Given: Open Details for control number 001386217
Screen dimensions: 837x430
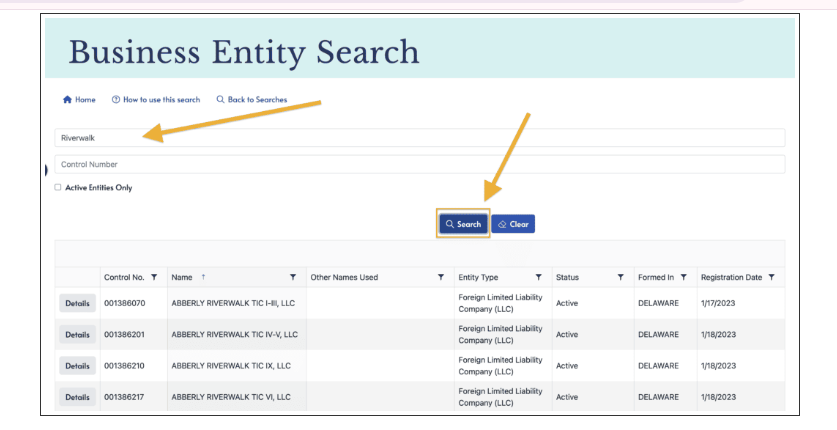Looking at the screenshot, I should click(x=77, y=397).
